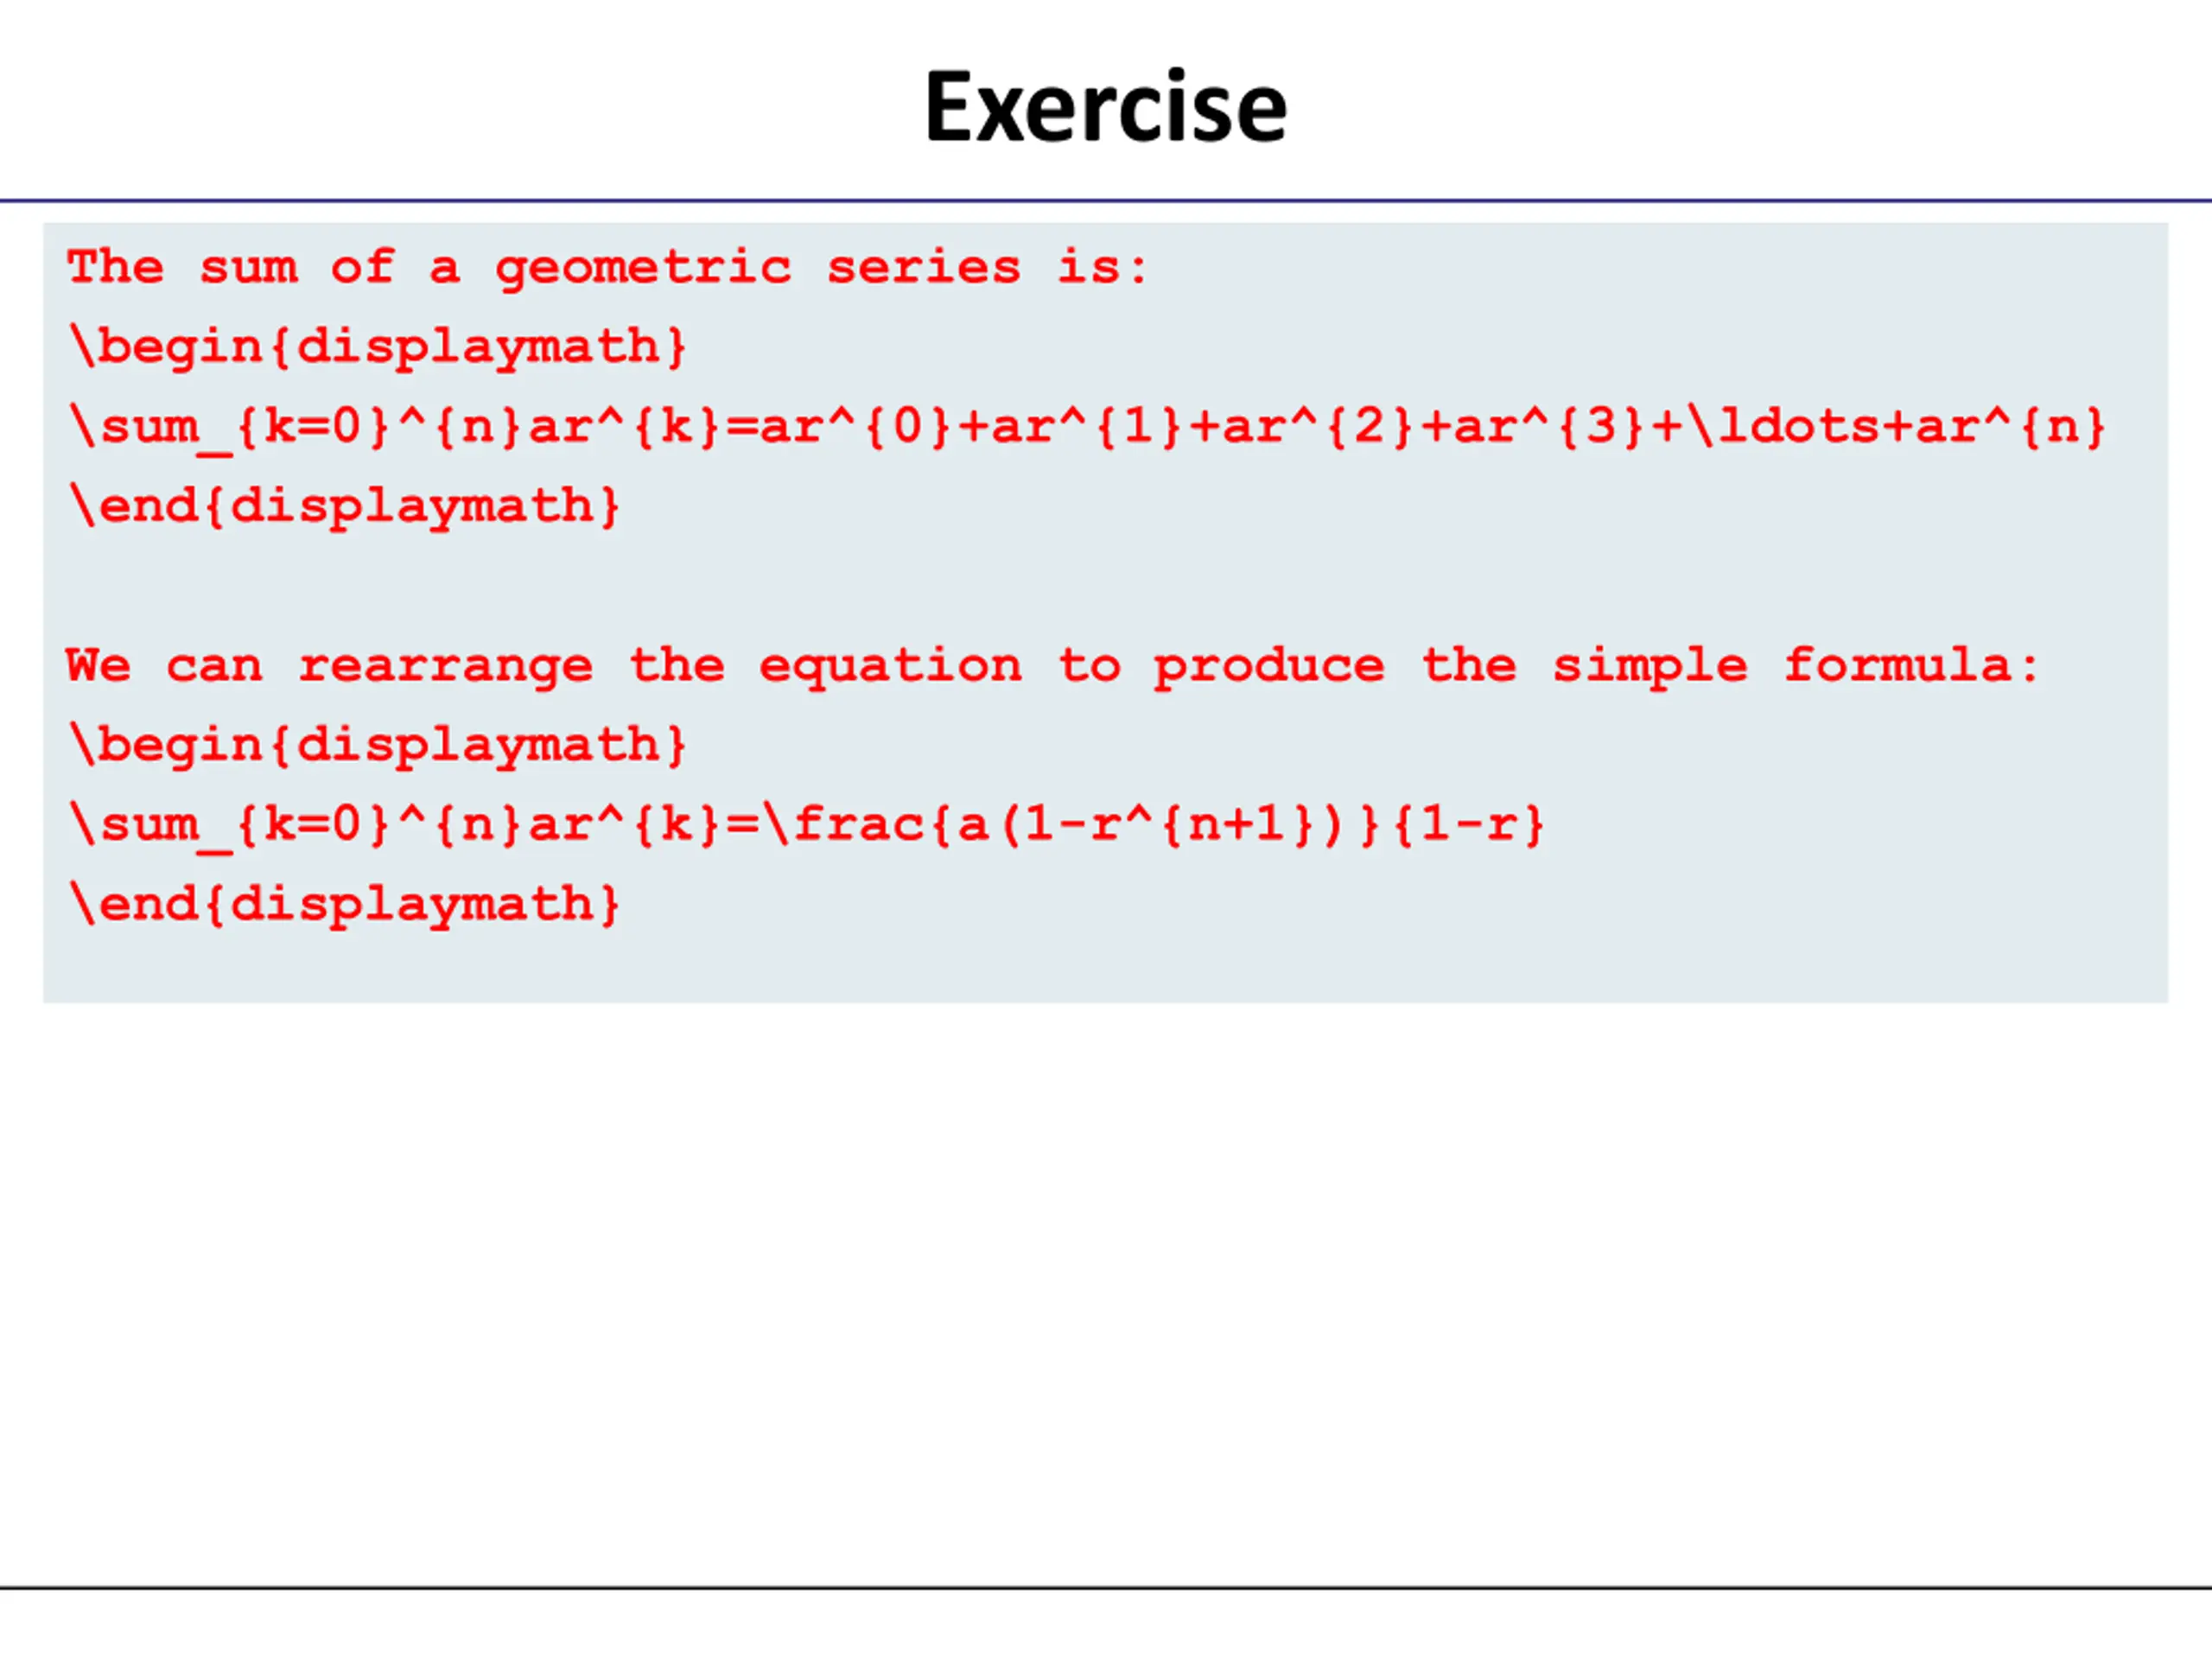This screenshot has height=1659, width=2212.
Task: Click the word "sum" in the first sentence
Action: click(248, 268)
